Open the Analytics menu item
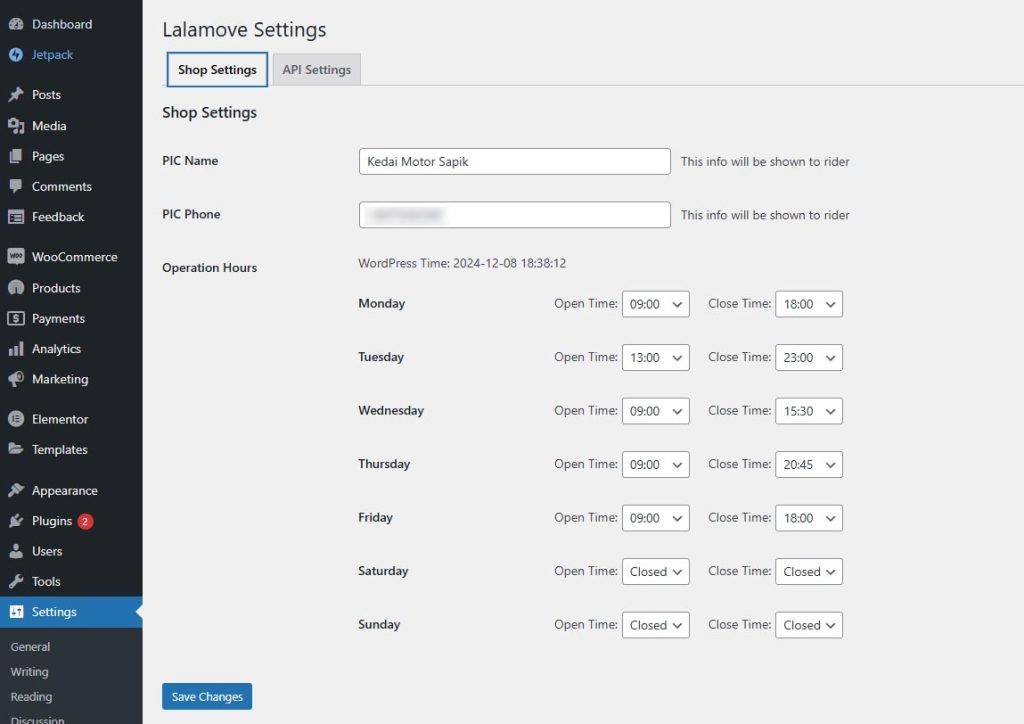Image resolution: width=1024 pixels, height=724 pixels. (x=71, y=349)
